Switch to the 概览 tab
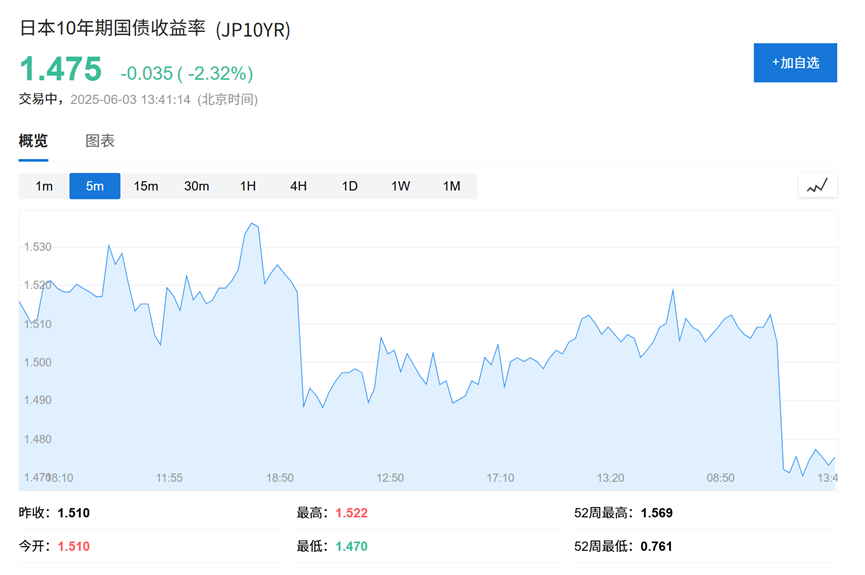The width and height of the screenshot is (865, 575). tap(33, 141)
